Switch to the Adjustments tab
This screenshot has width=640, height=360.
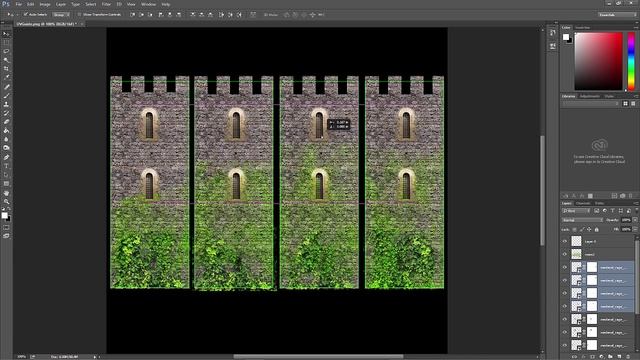pyautogui.click(x=590, y=96)
